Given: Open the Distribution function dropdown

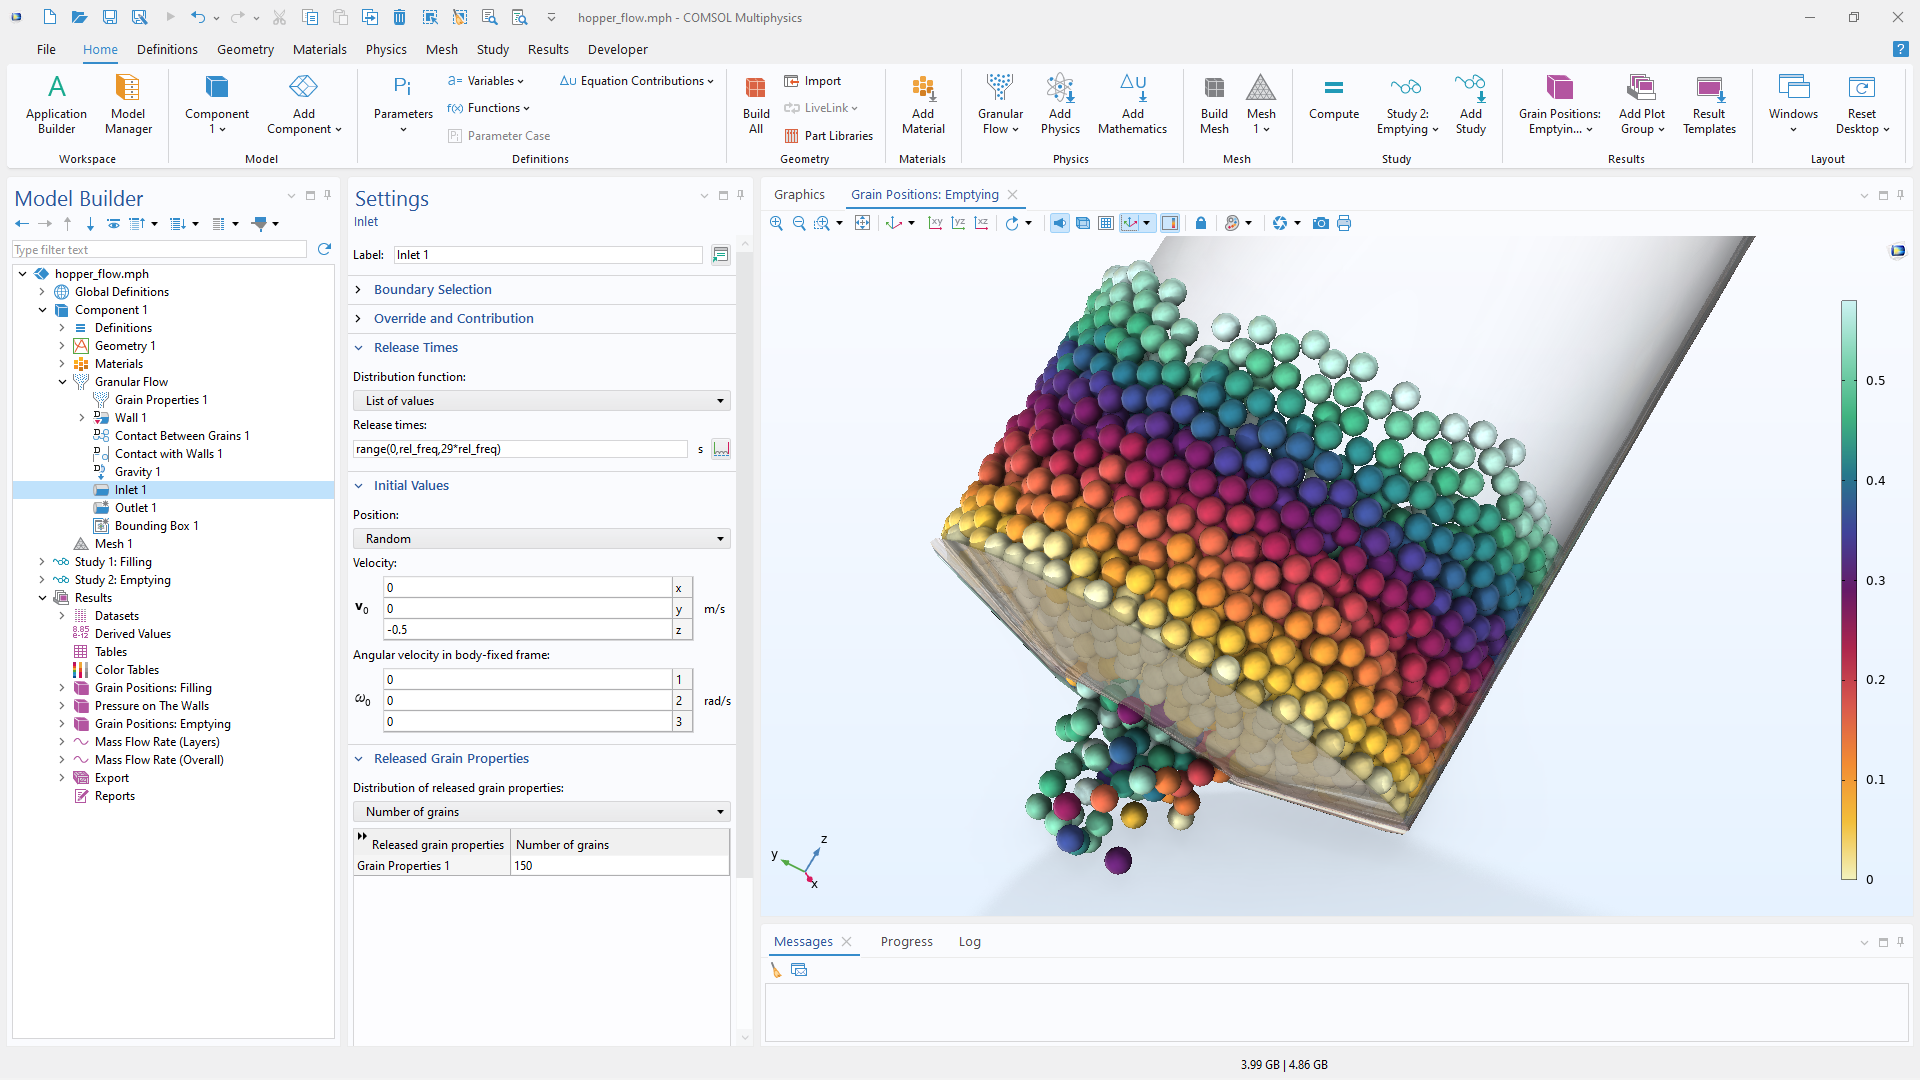Looking at the screenshot, I should point(541,401).
